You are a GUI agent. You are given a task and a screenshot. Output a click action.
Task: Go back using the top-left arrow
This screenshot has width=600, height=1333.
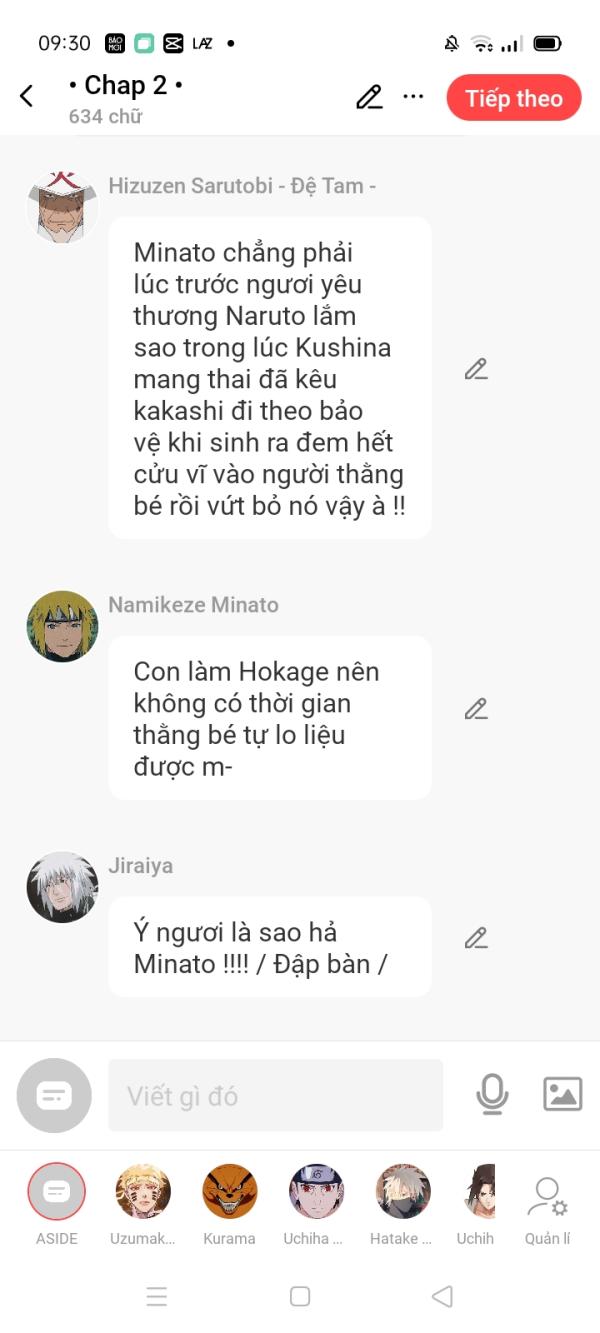(26, 96)
